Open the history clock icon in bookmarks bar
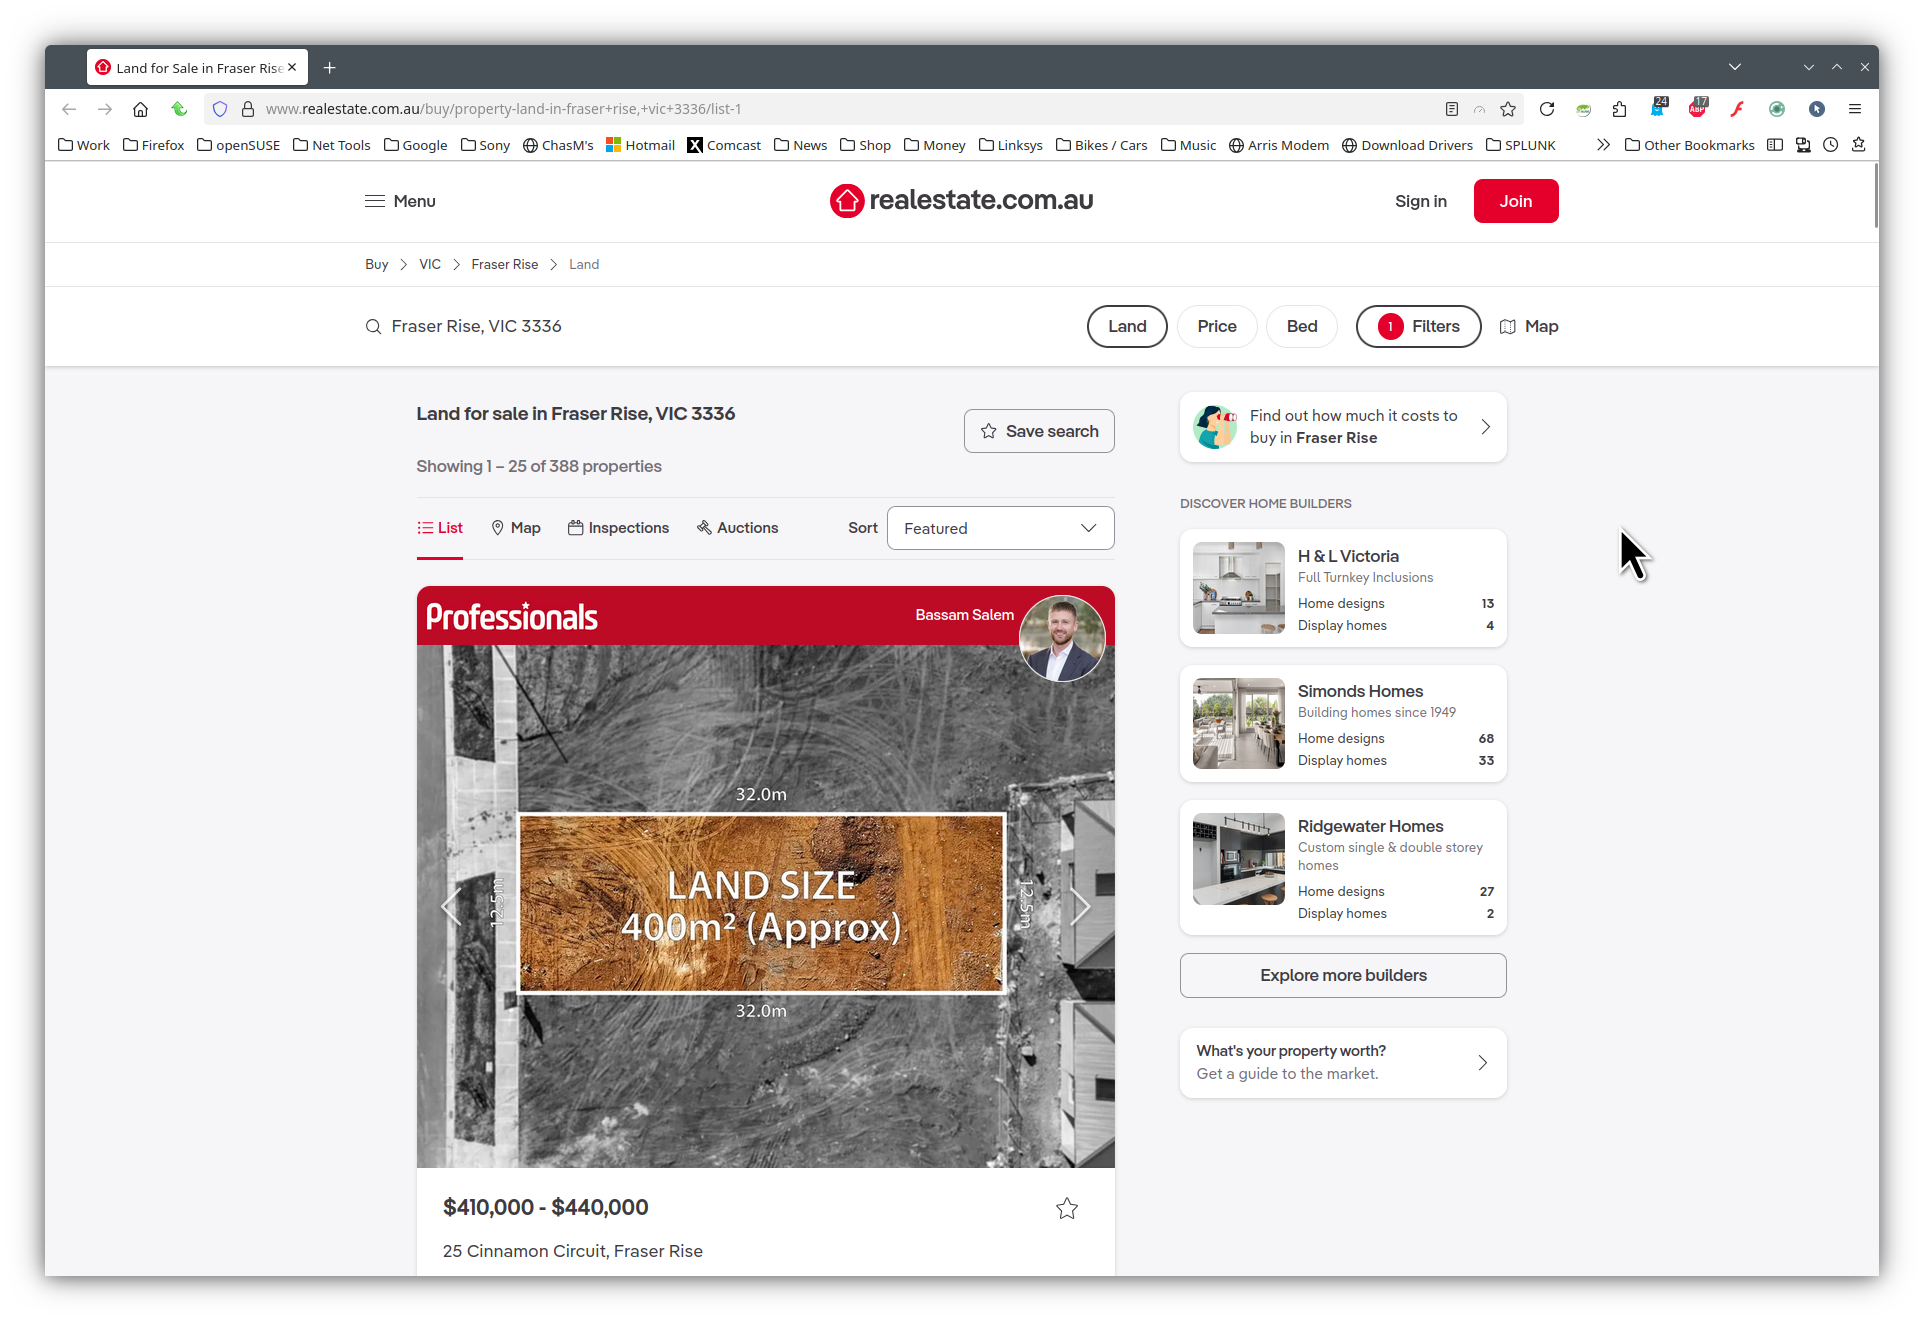Screen dimensions: 1924x1321 pyautogui.click(x=1831, y=145)
